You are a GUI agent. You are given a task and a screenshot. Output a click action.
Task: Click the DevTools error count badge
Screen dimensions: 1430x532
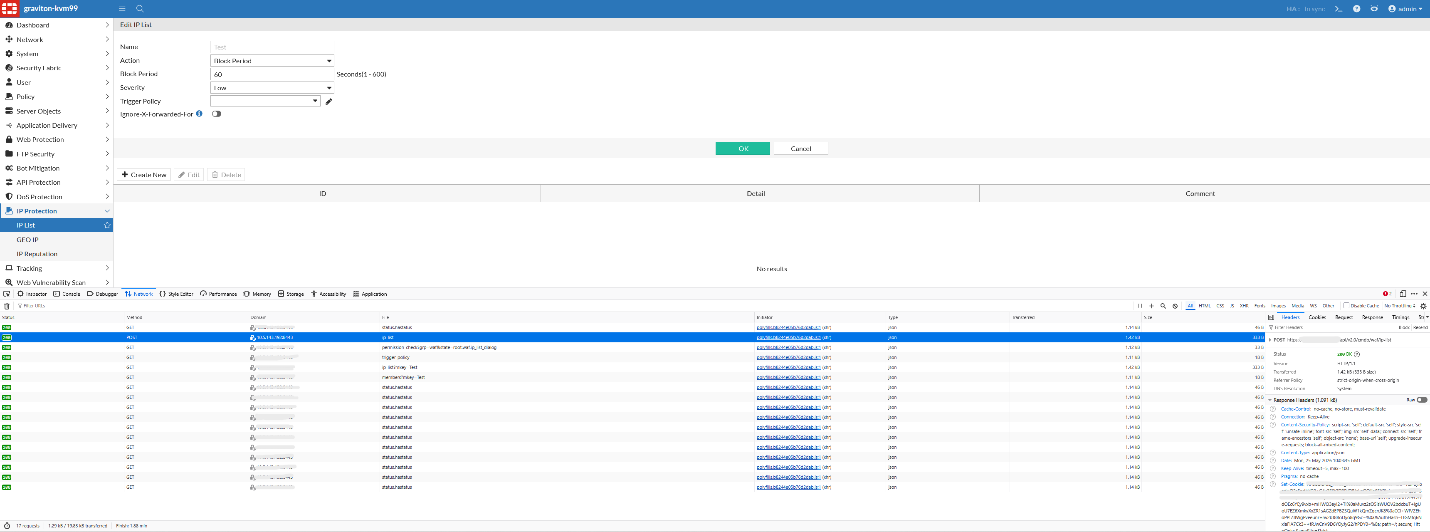click(x=1387, y=293)
